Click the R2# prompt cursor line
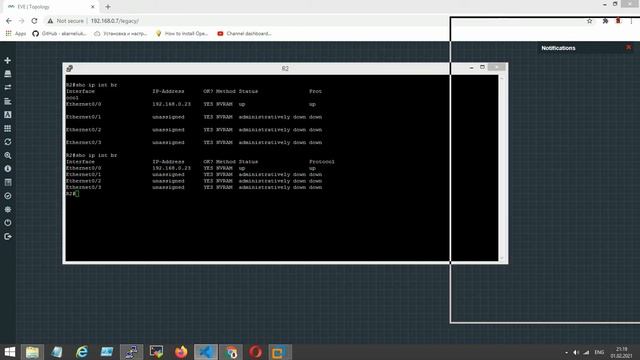This screenshot has height=360, width=640. pyautogui.click(x=72, y=193)
